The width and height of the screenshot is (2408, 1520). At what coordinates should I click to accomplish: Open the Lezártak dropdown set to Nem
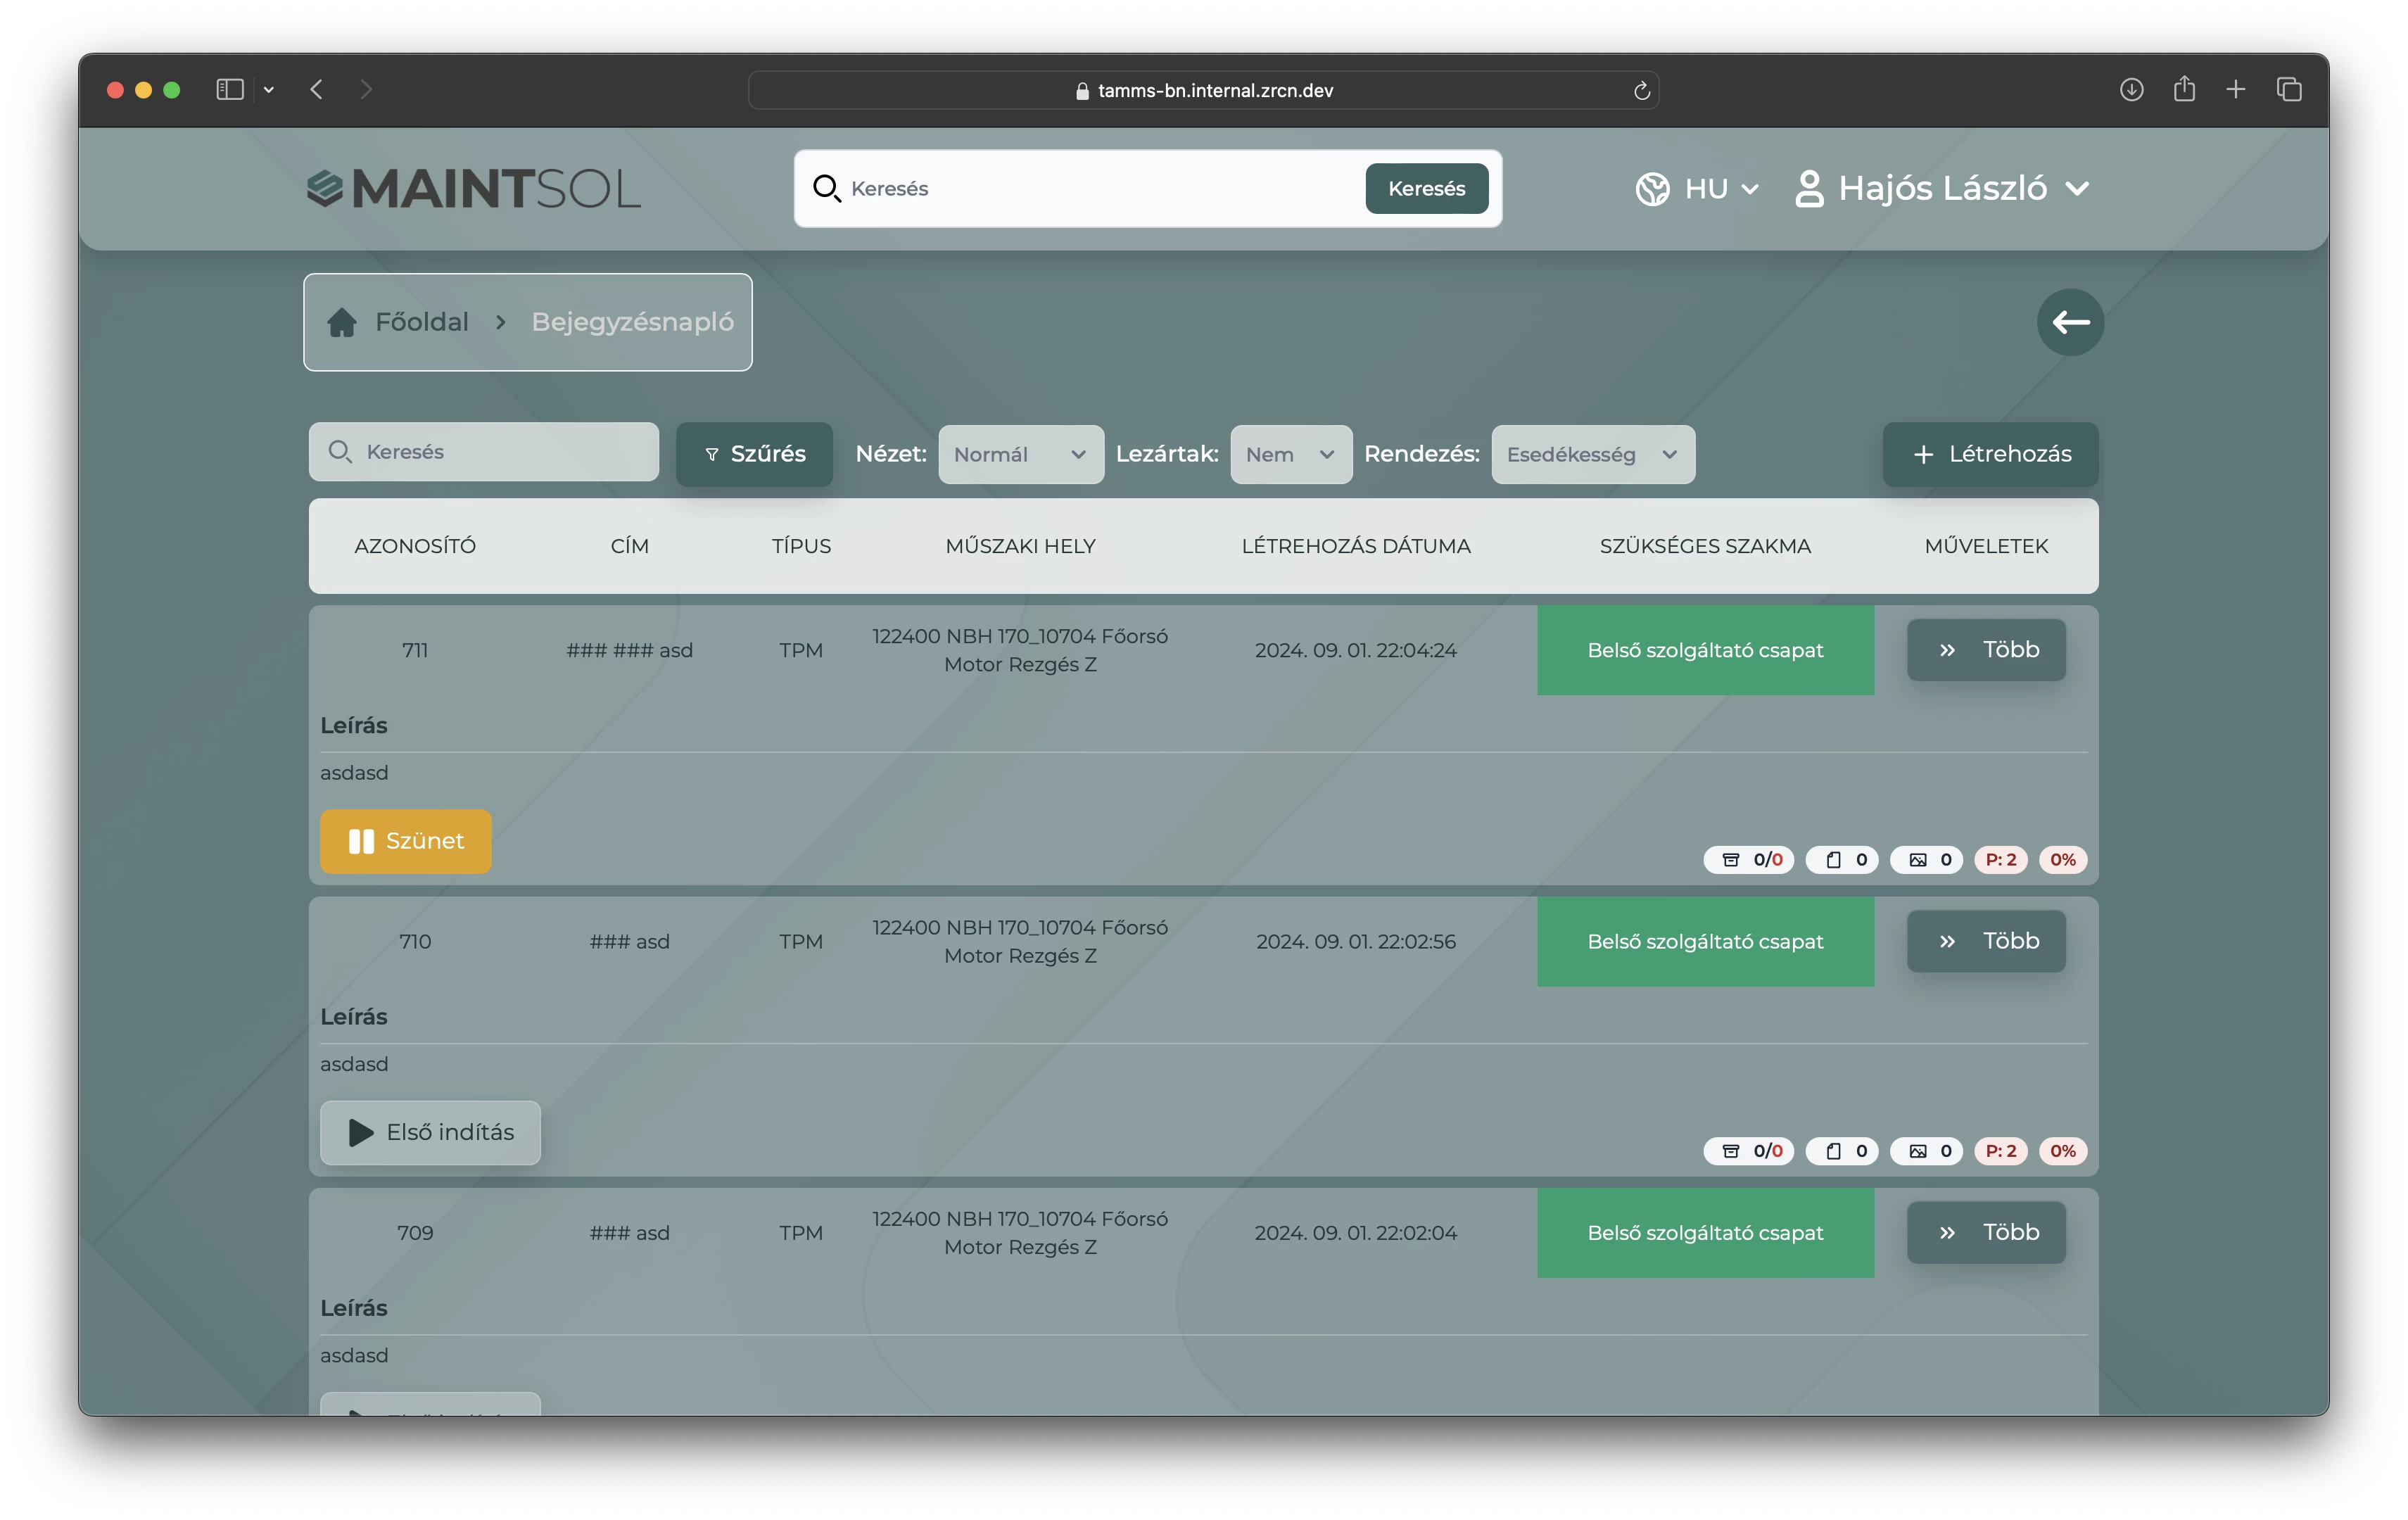[1291, 454]
